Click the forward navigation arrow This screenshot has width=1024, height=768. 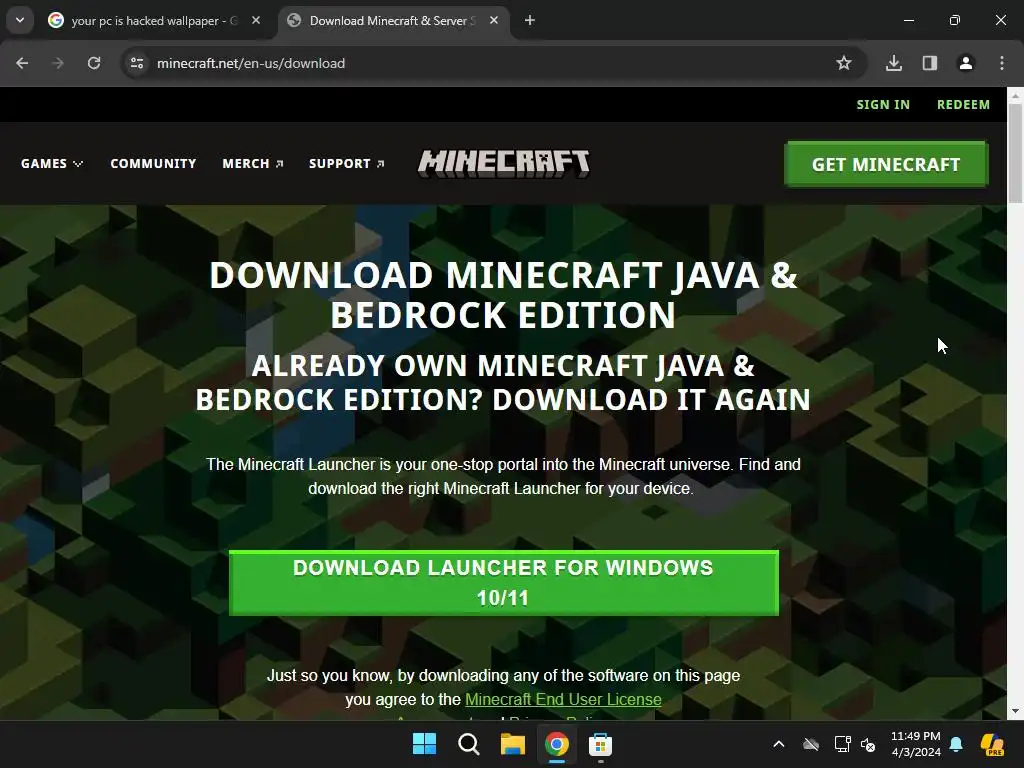click(58, 63)
